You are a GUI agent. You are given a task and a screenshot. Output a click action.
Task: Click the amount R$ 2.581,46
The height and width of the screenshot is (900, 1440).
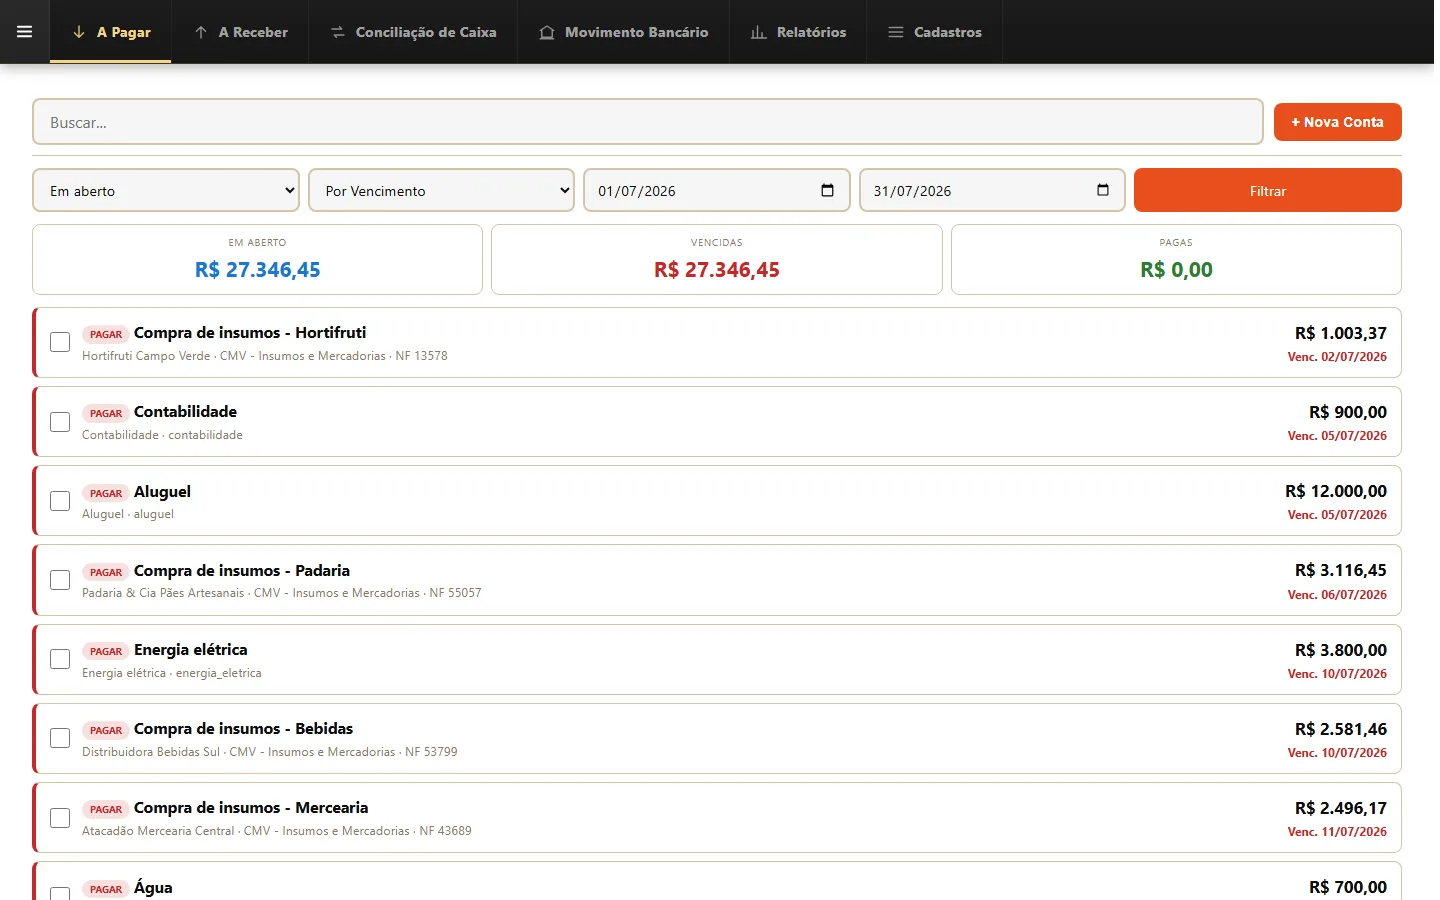(x=1340, y=729)
